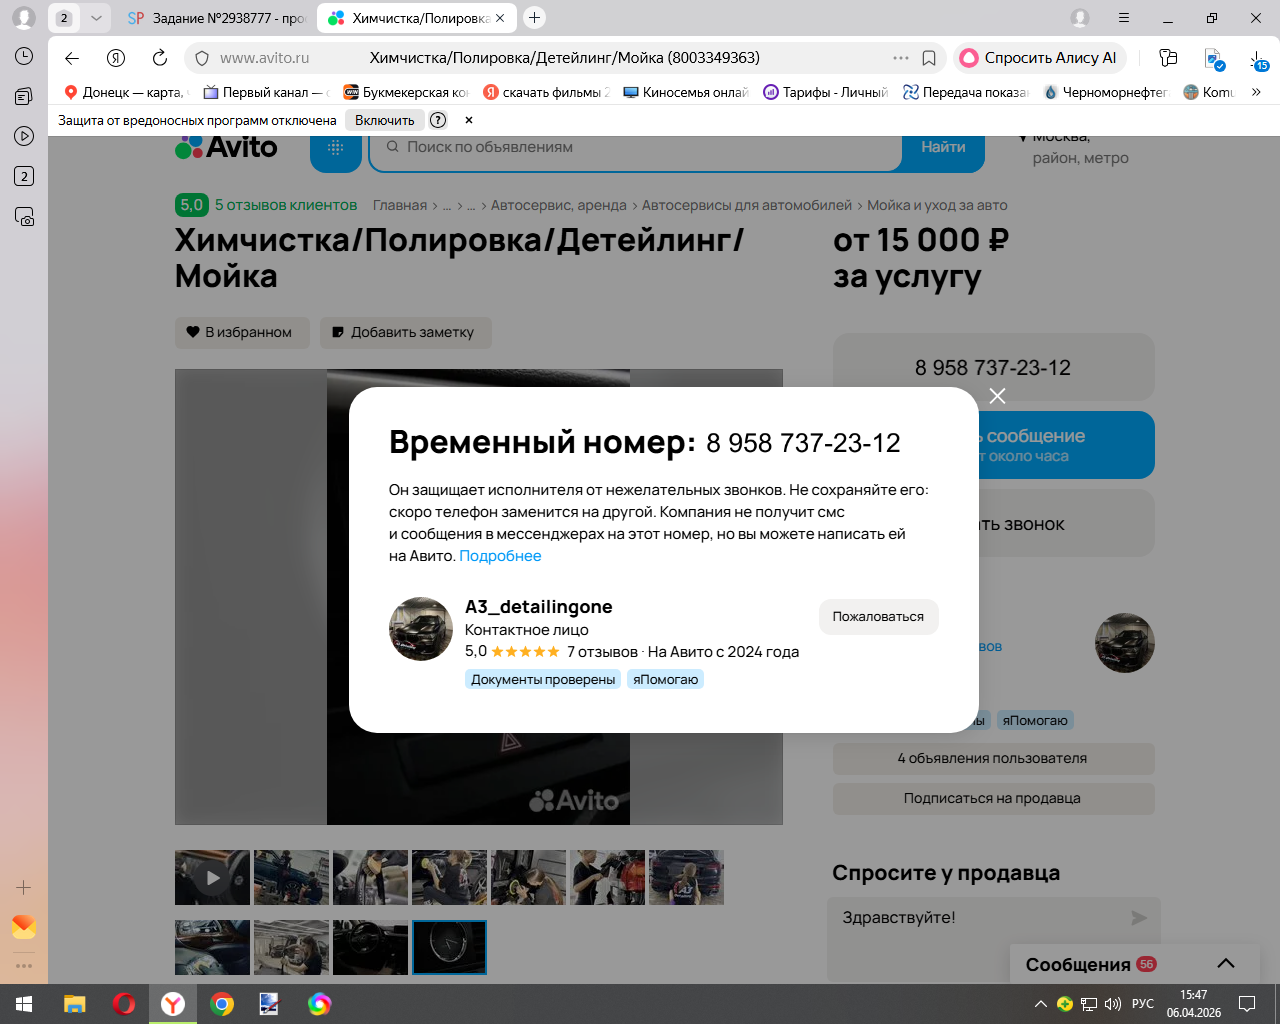This screenshot has height=1024, width=1280.
Task: Click Спросить Алису AI button
Action: tap(1040, 58)
